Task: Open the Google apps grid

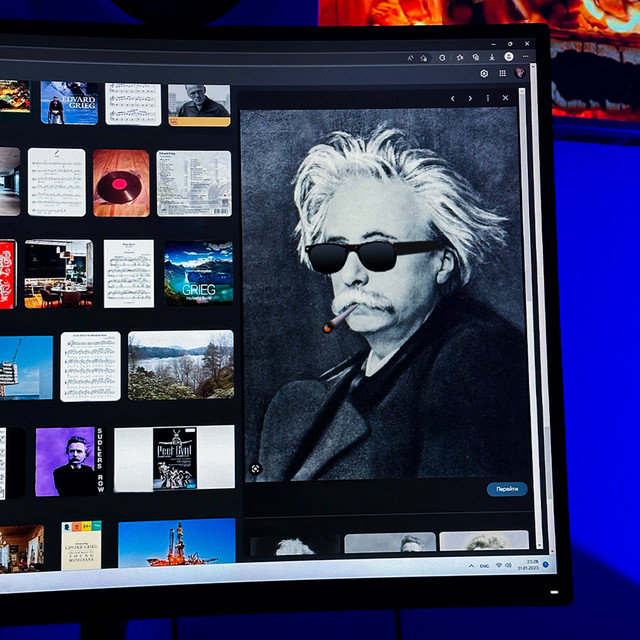Action: click(502, 73)
